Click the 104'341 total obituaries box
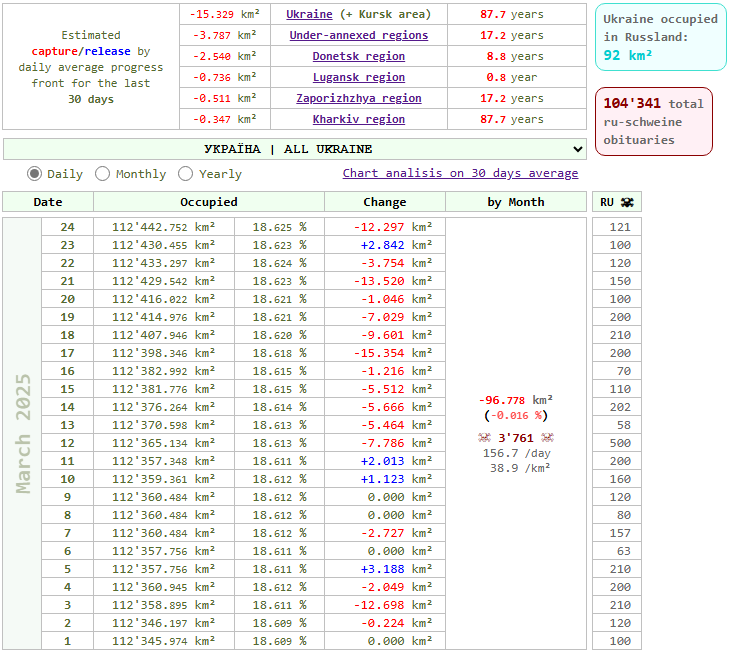This screenshot has height=652, width=729. tap(654, 121)
